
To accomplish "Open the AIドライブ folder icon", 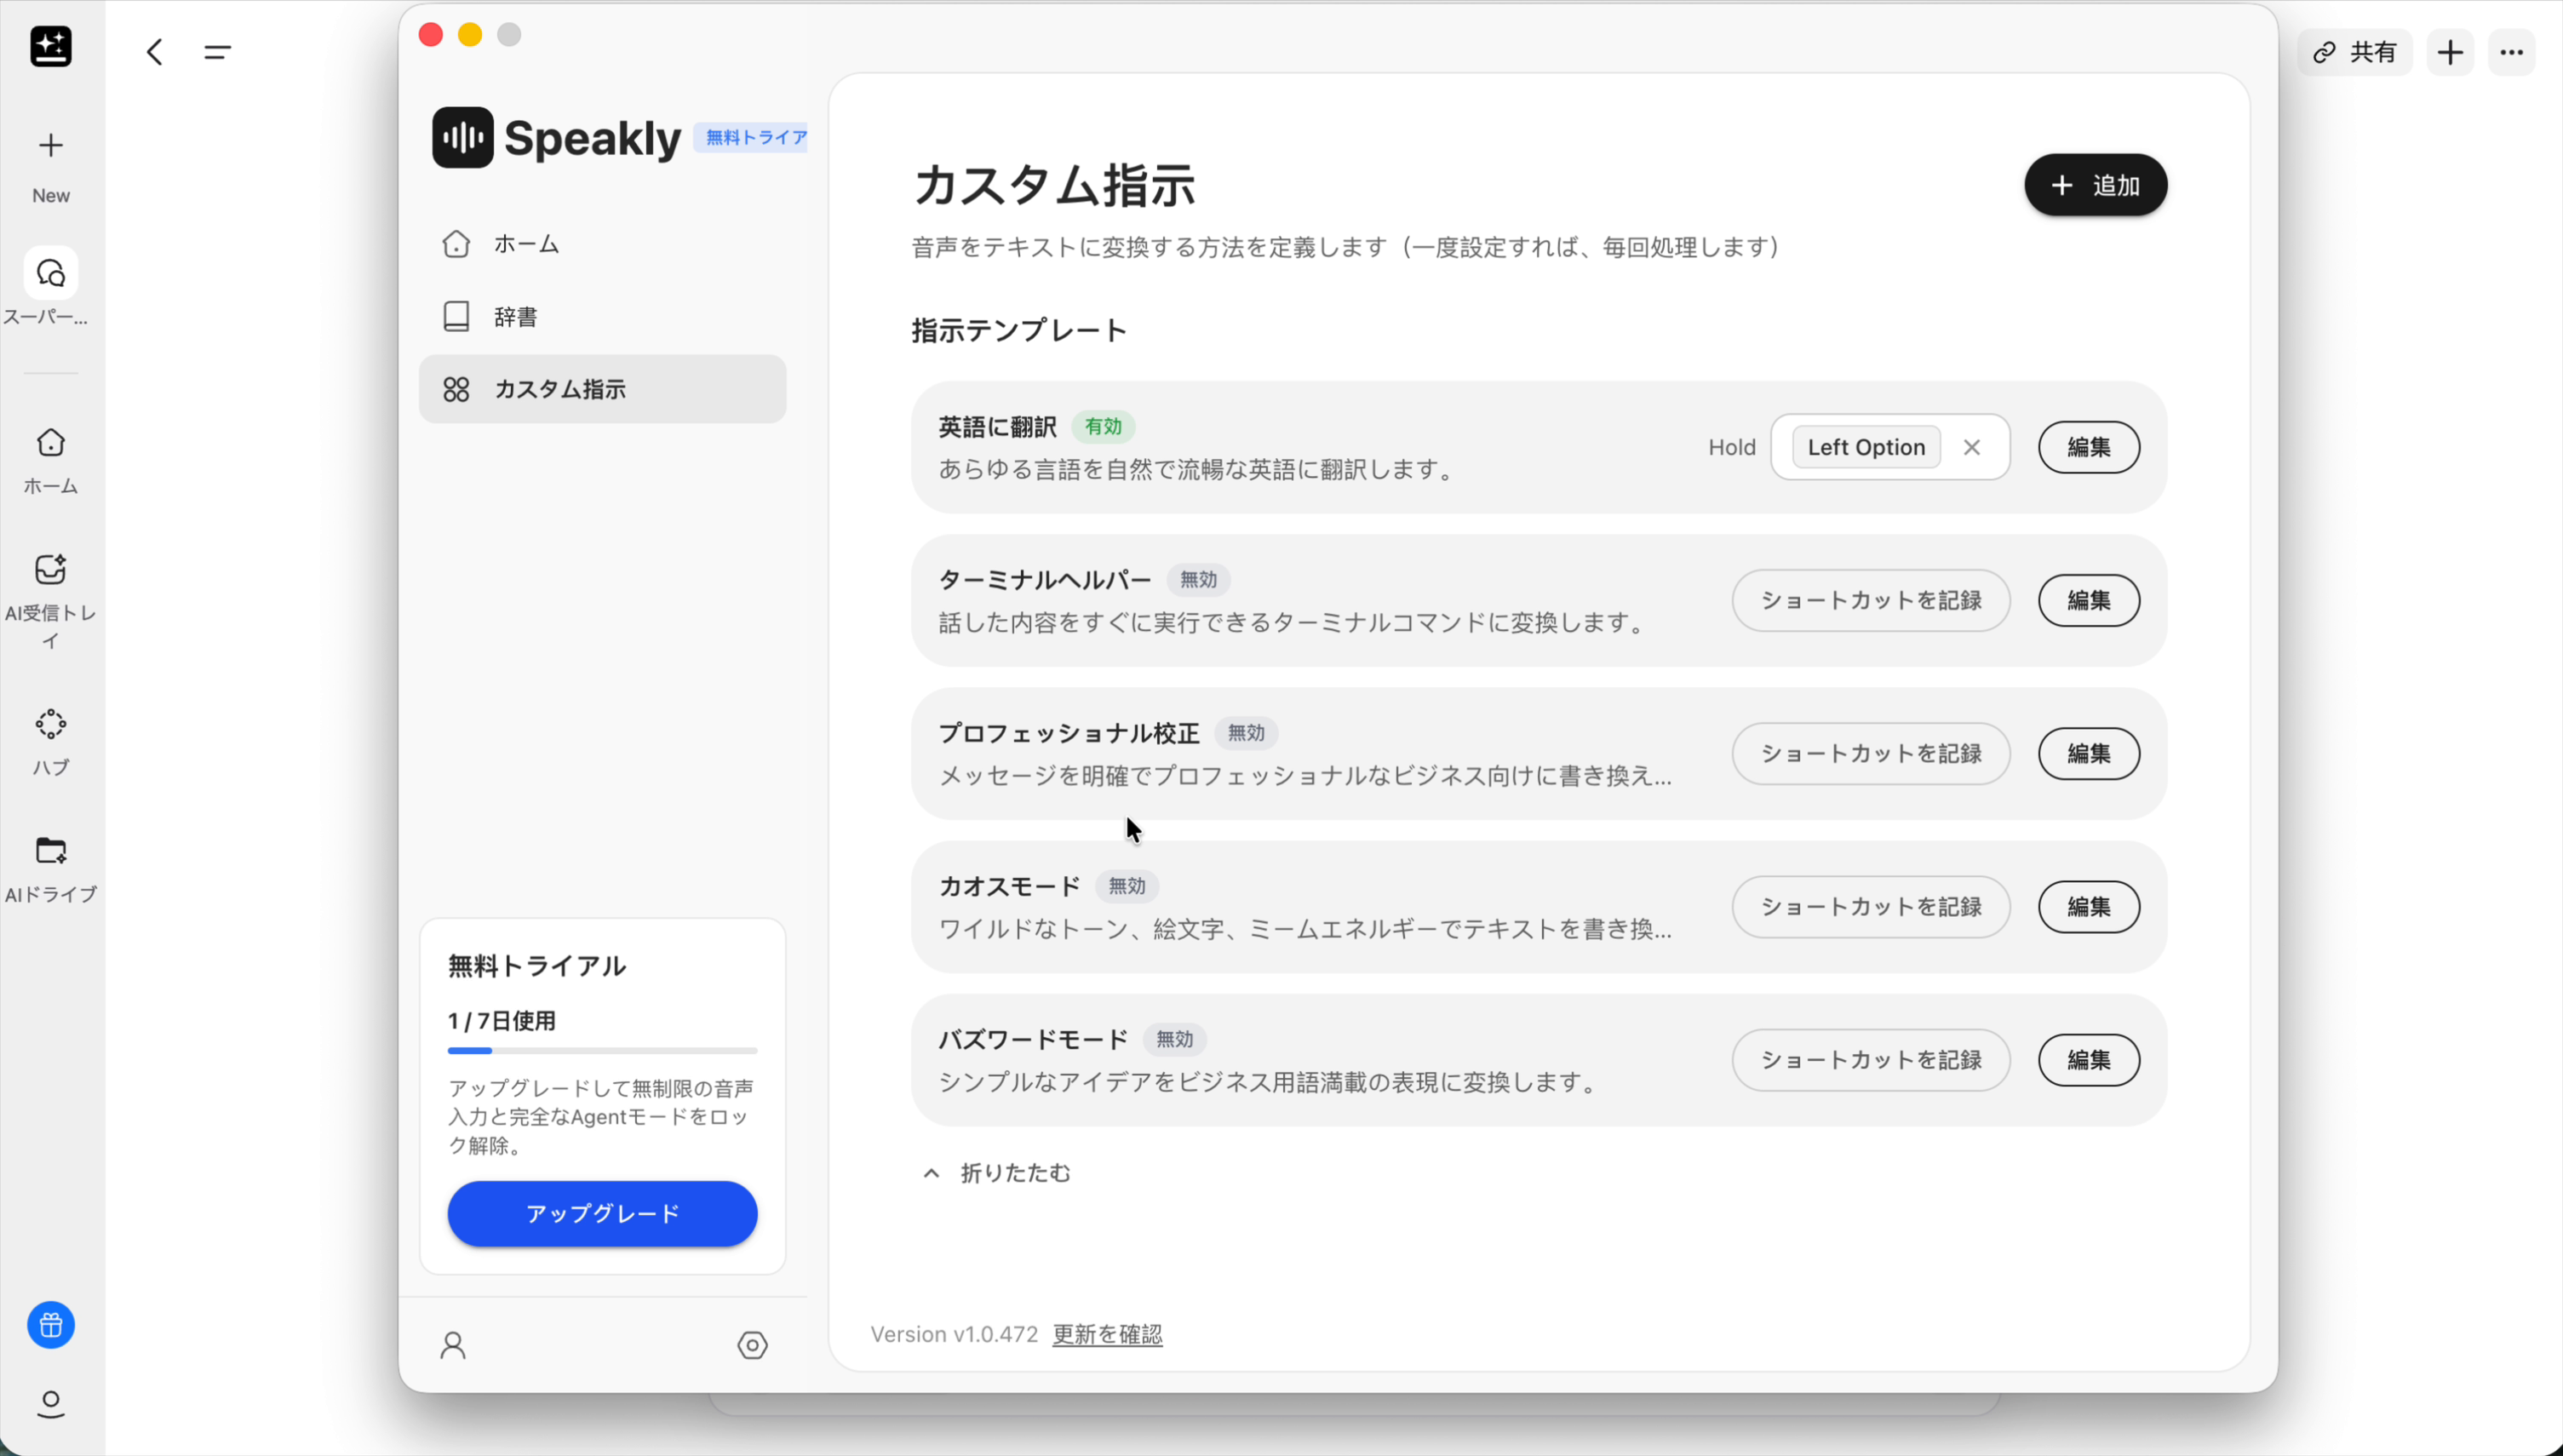I will (x=50, y=851).
